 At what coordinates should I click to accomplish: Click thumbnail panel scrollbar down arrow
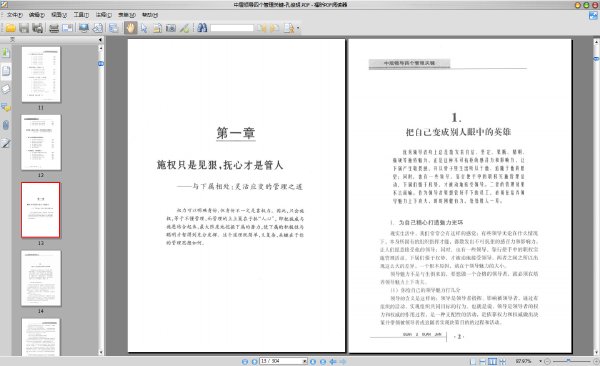[101, 353]
